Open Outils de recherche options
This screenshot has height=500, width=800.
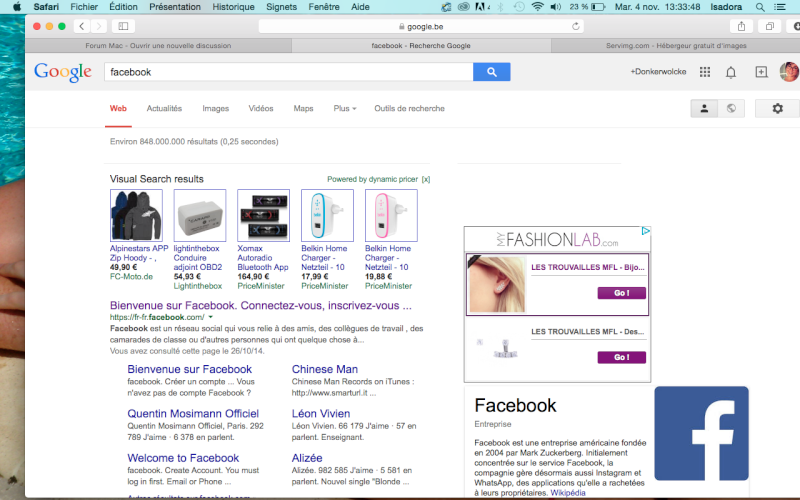point(409,108)
